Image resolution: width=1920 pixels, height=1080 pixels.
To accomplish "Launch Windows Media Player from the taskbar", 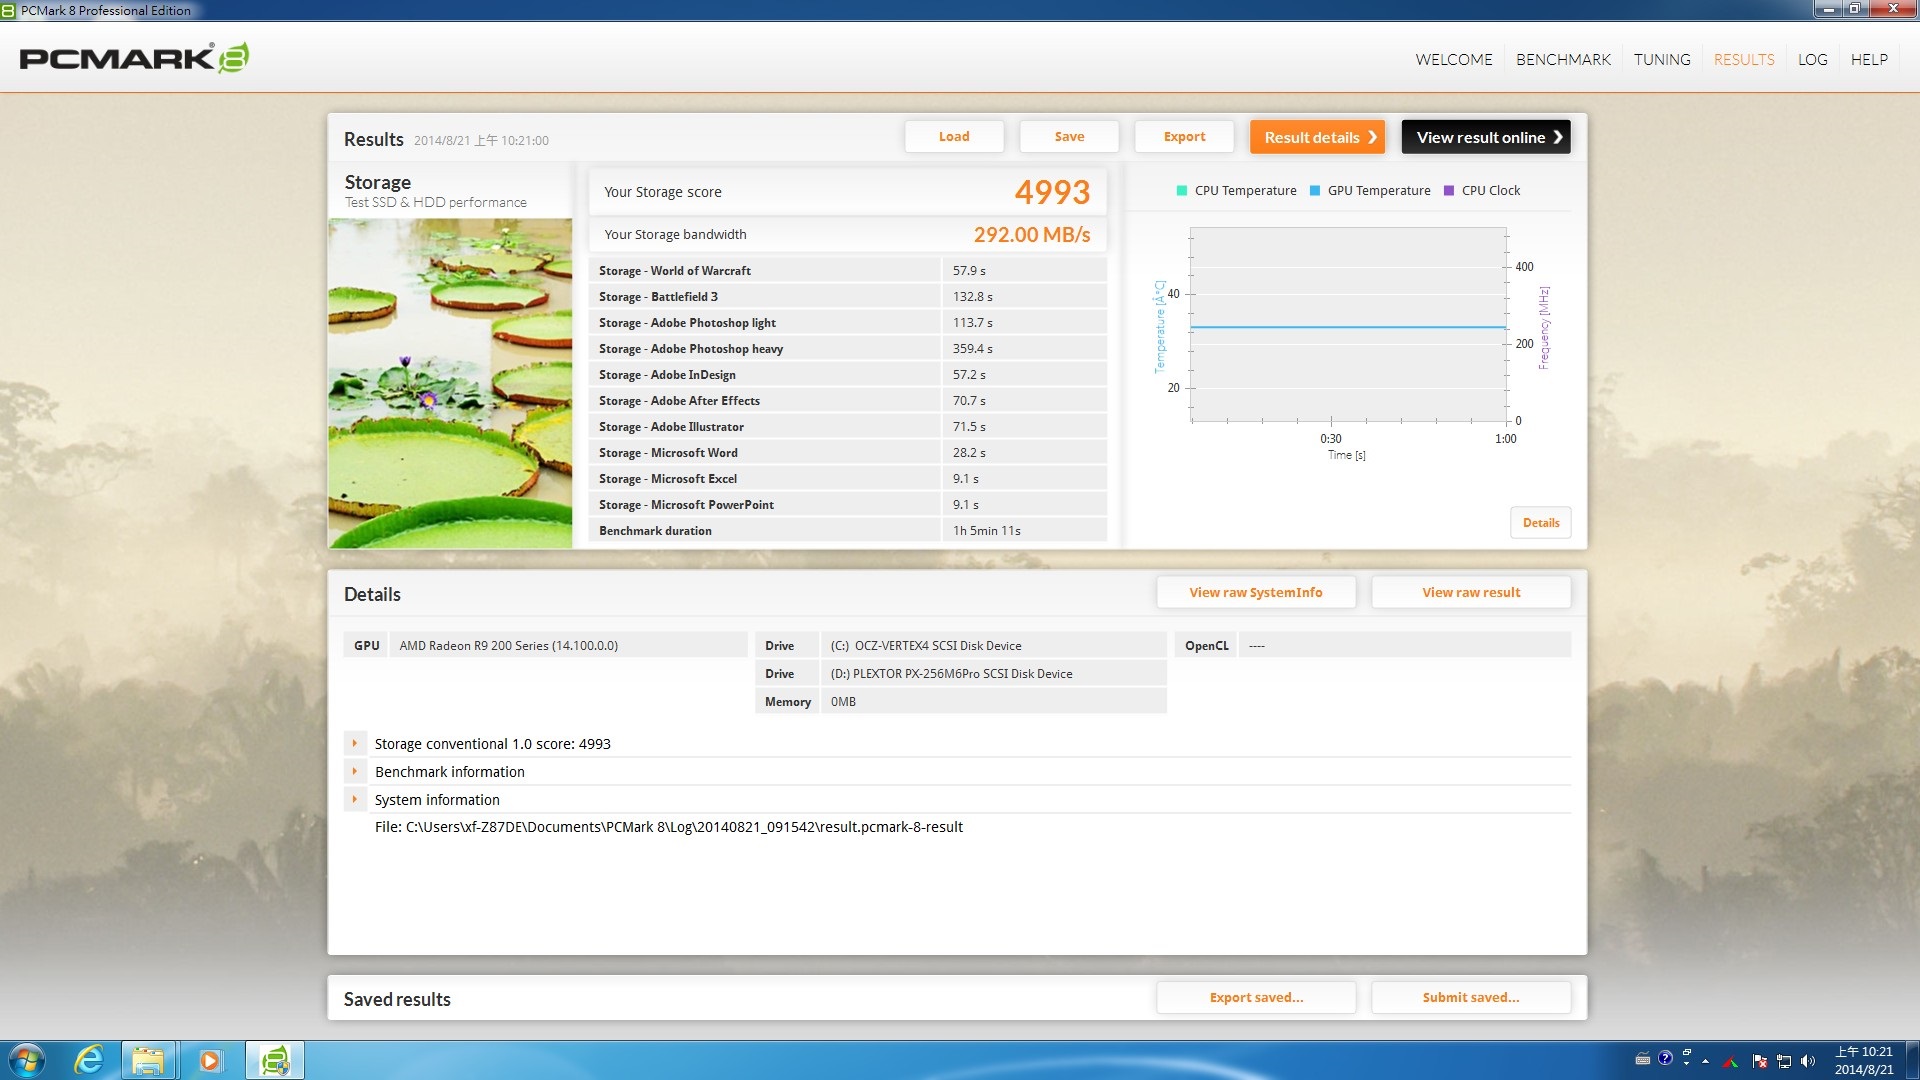I will [x=210, y=1060].
